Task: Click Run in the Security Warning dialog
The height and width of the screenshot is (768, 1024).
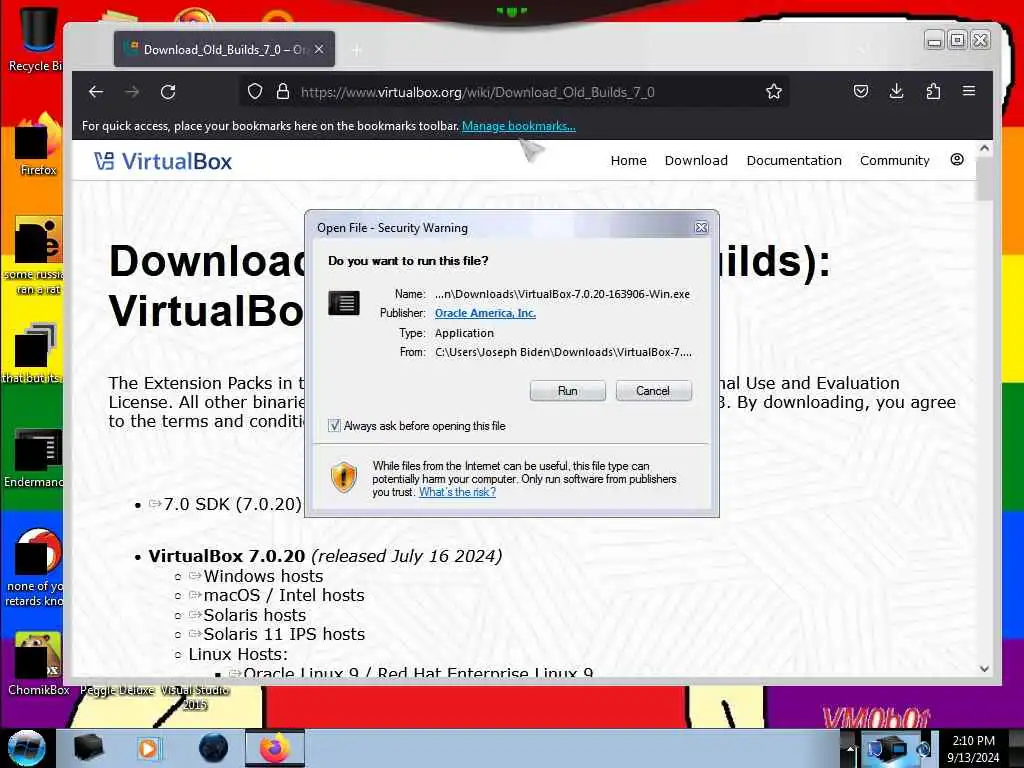Action: 568,391
